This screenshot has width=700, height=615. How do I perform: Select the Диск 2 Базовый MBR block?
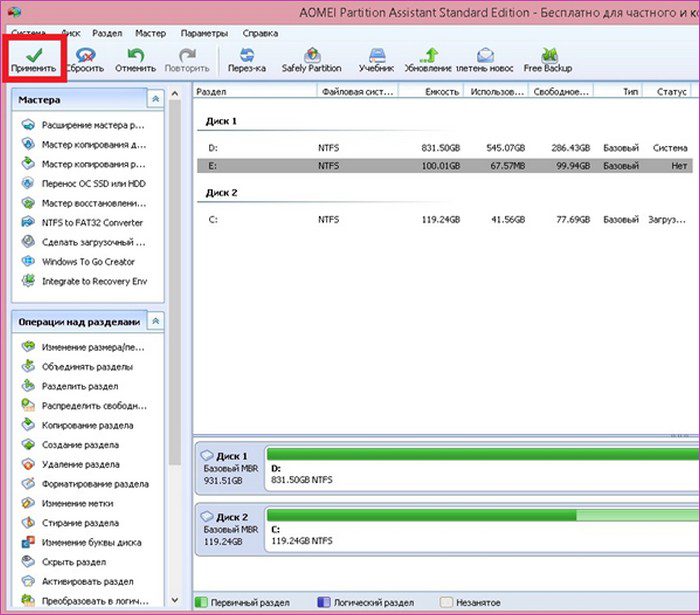230,529
